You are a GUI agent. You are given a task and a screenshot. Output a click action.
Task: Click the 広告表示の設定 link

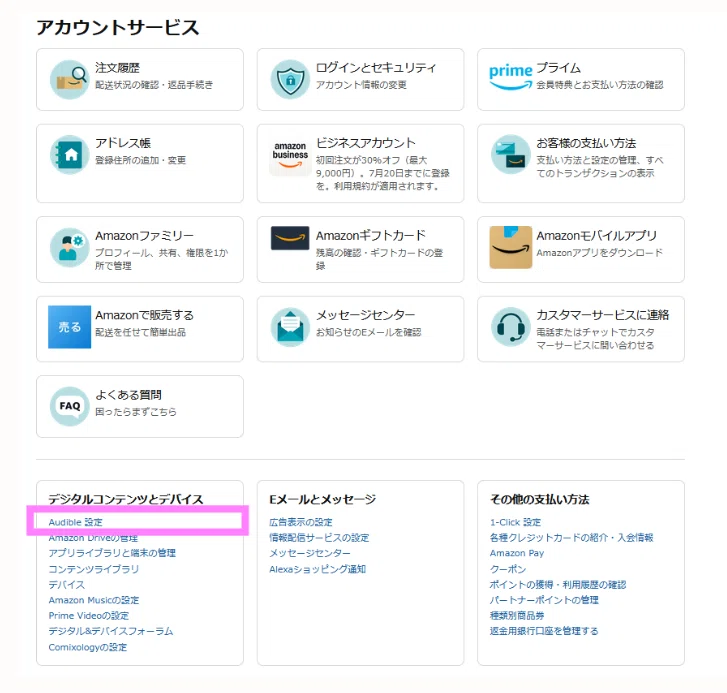click(300, 522)
